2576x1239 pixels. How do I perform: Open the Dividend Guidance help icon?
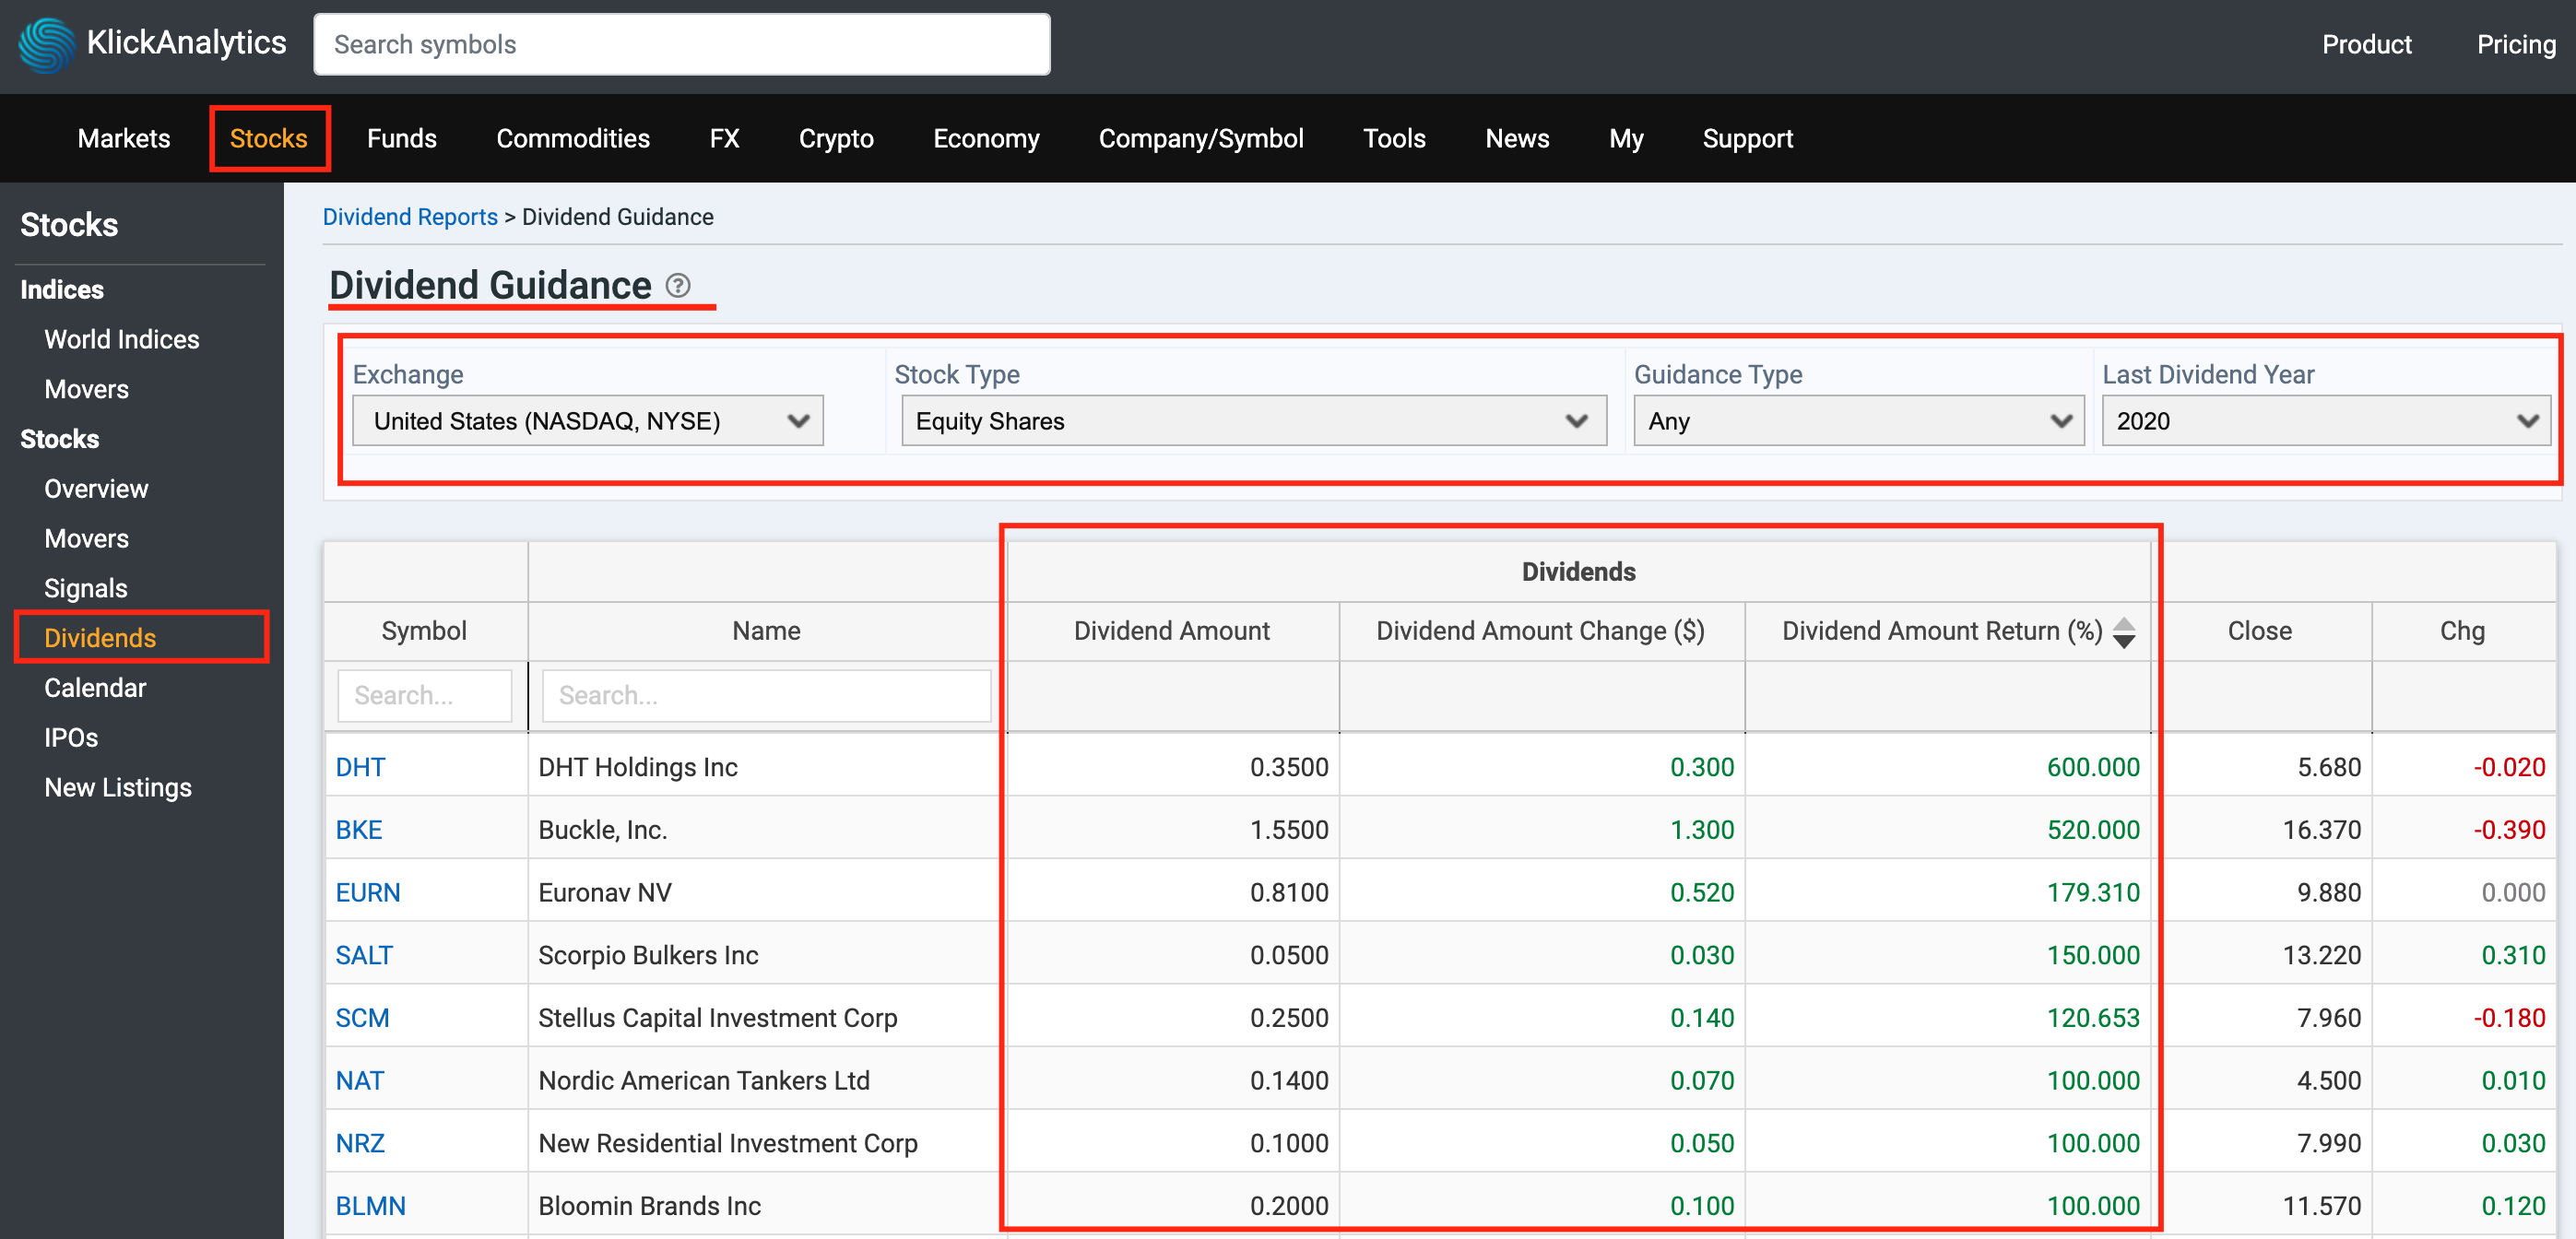[678, 286]
